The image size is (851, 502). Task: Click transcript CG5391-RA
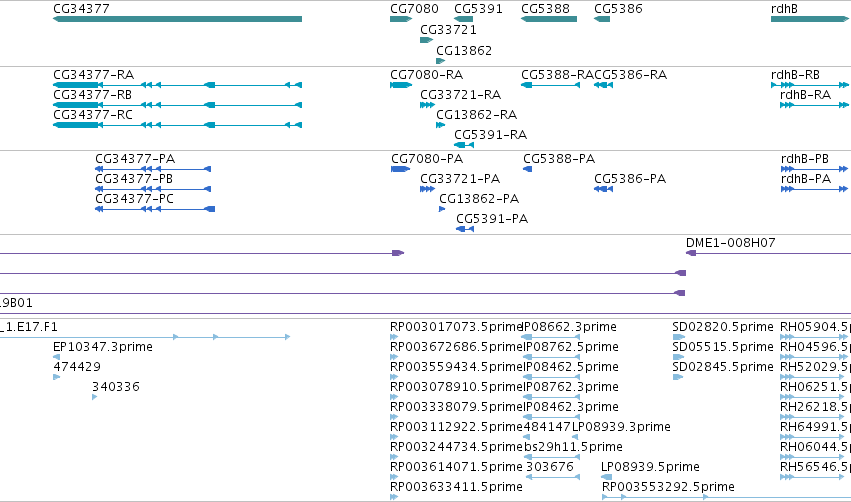(464, 145)
